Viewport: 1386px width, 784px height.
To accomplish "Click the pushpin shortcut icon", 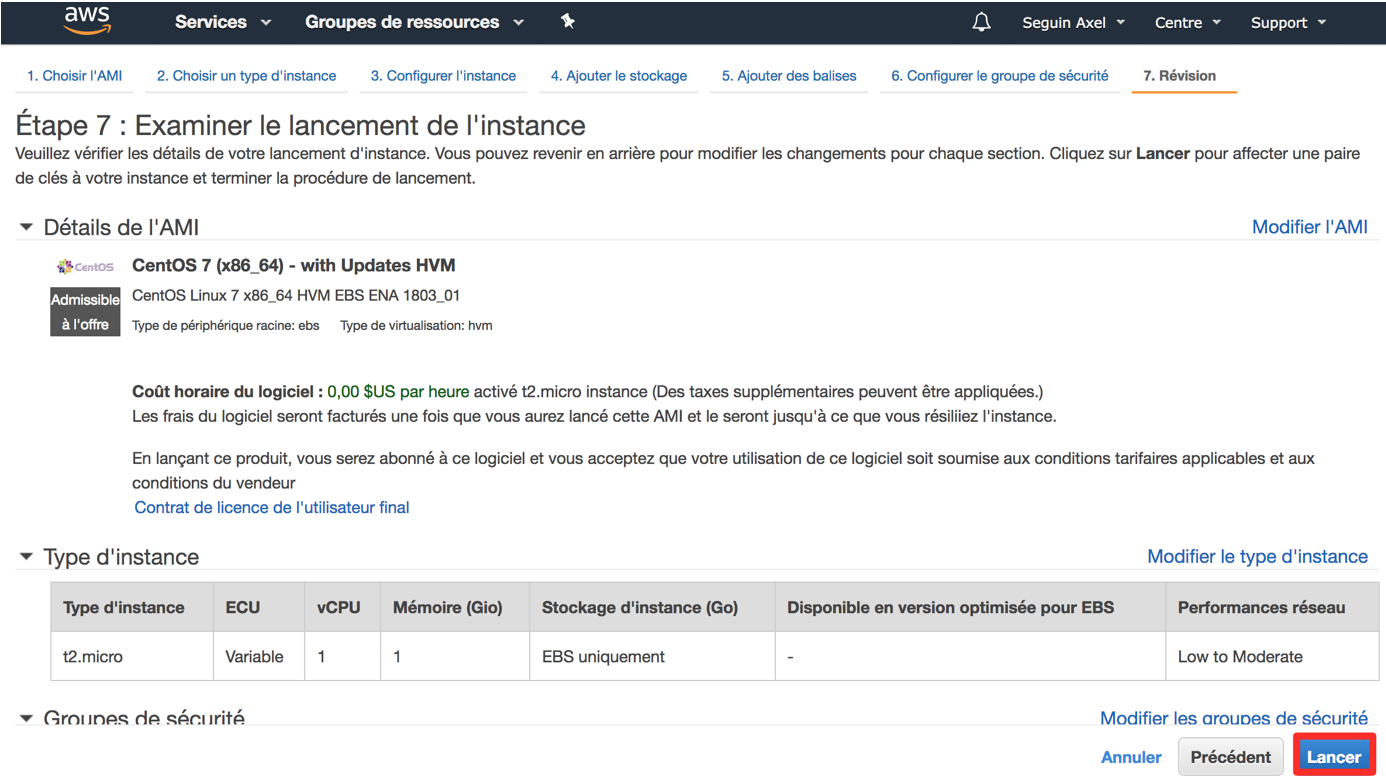I will click(568, 21).
